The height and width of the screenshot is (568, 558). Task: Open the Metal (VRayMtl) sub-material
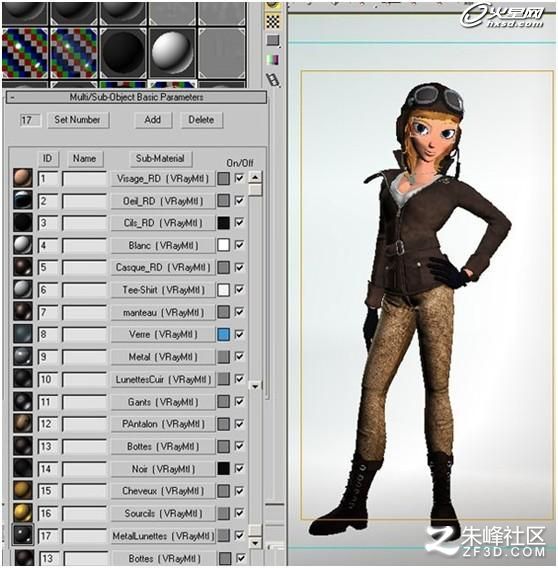(163, 357)
